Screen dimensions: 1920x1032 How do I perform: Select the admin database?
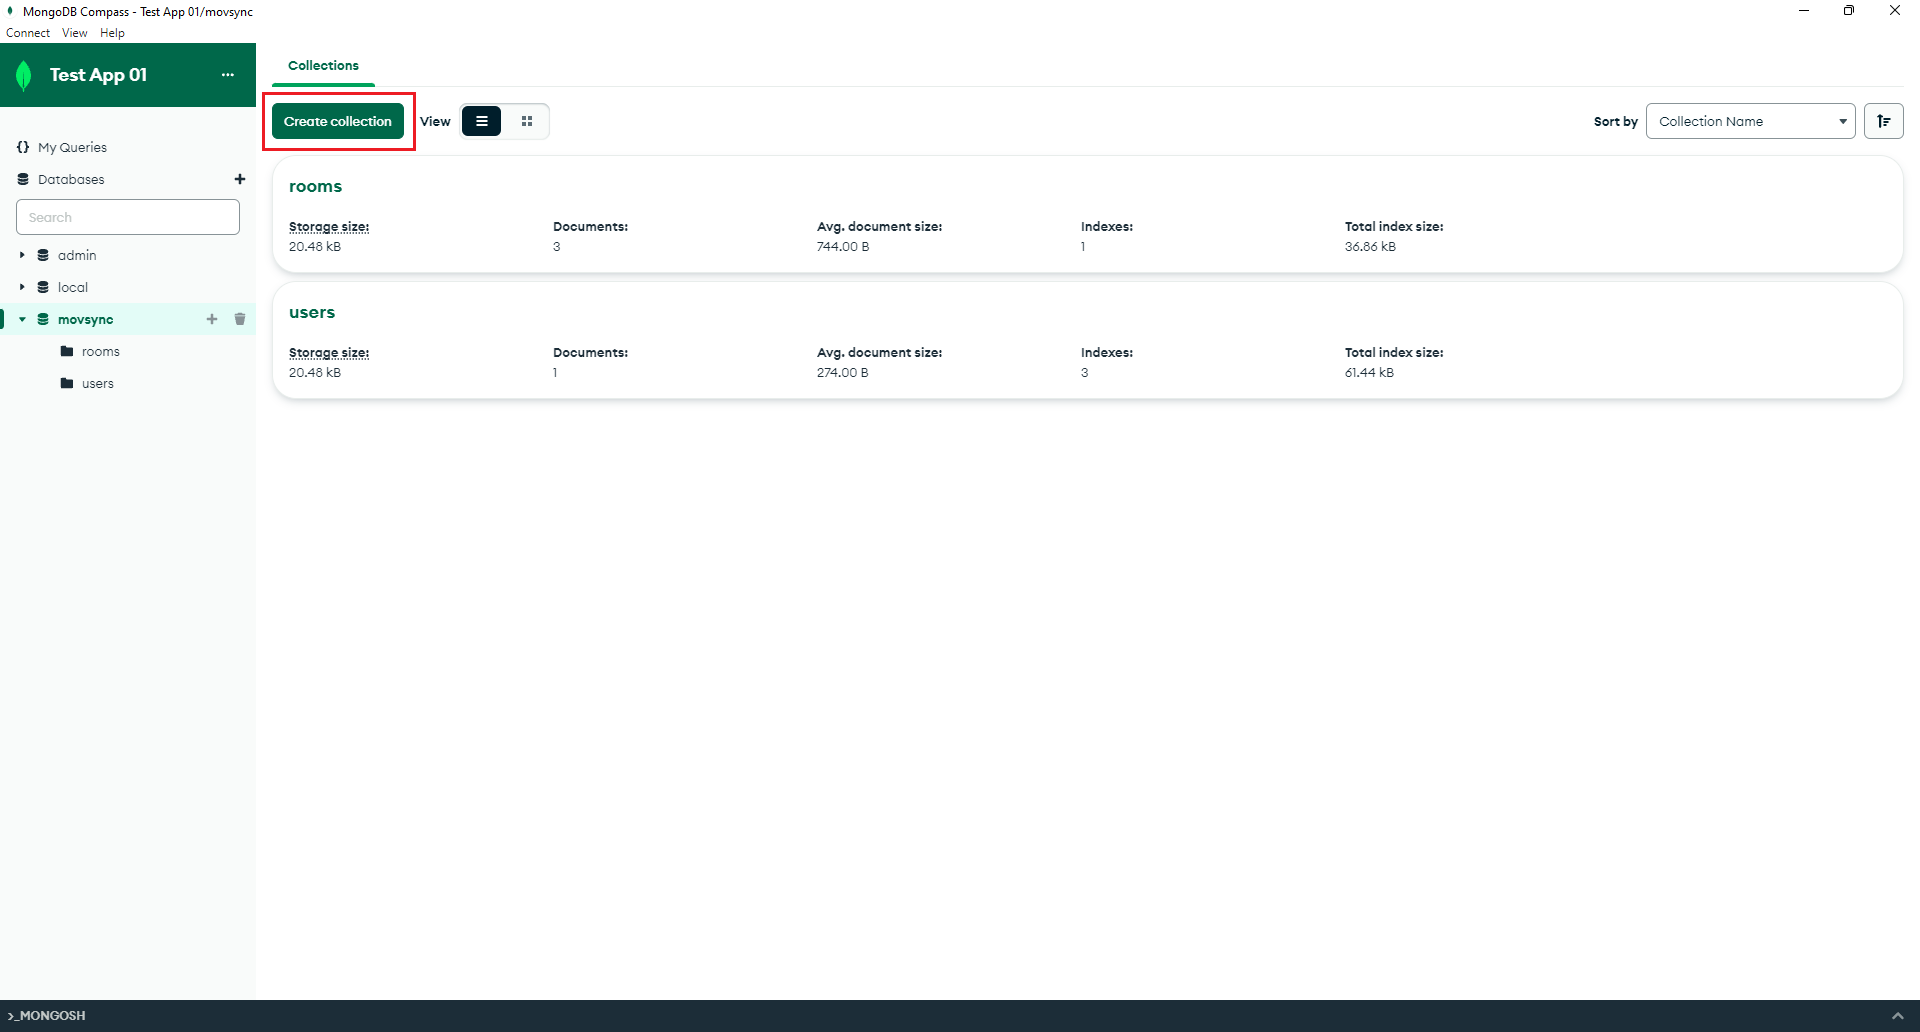77,255
